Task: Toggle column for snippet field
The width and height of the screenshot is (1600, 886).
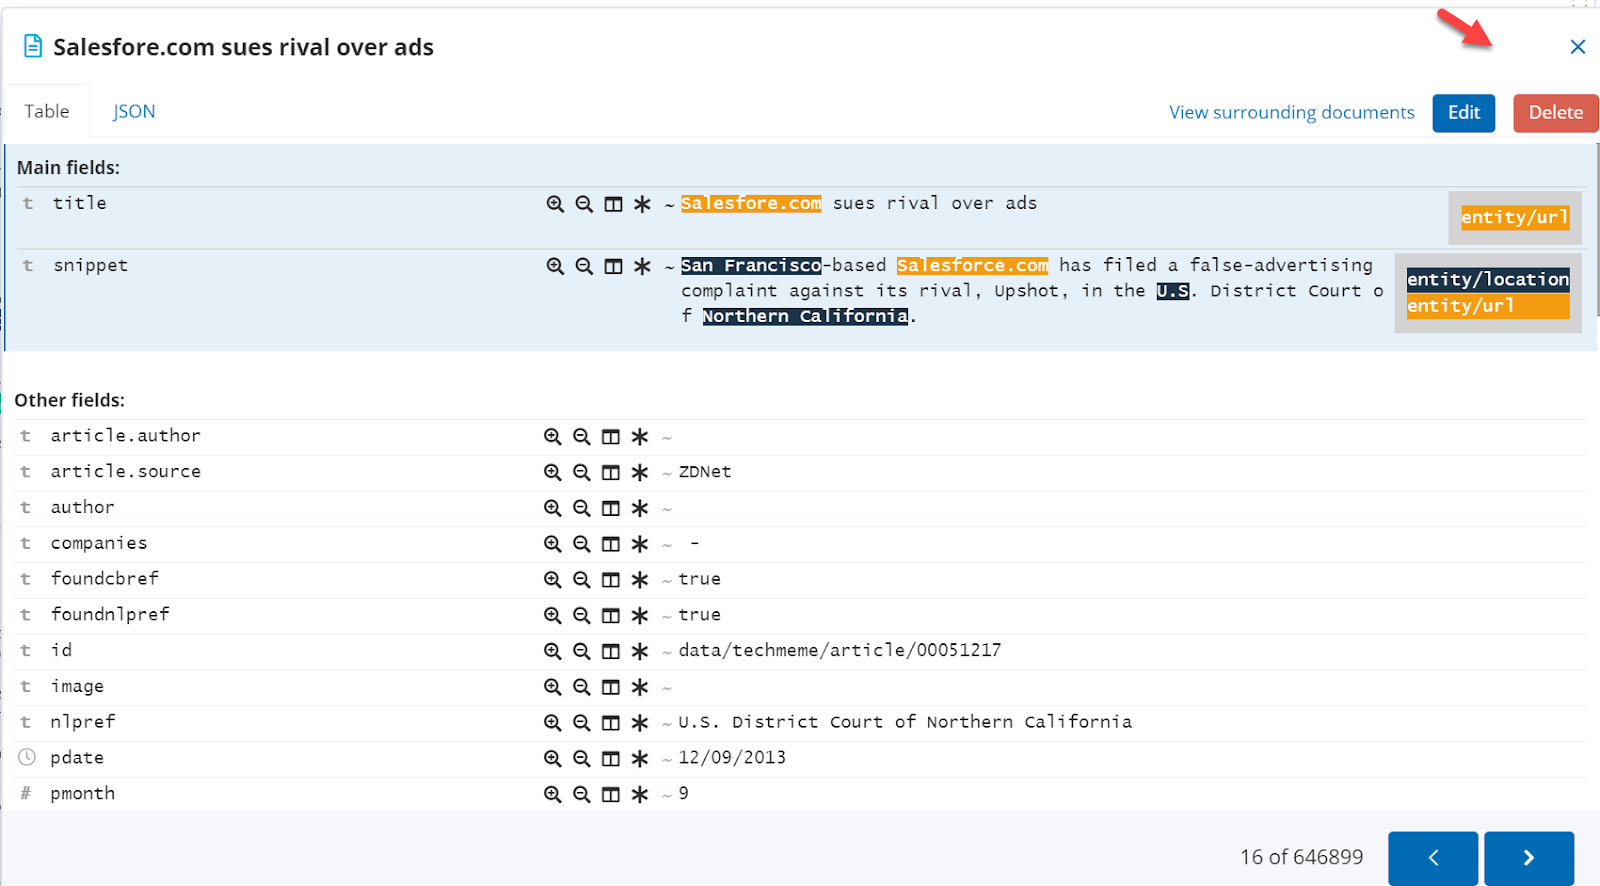Action: 613,266
